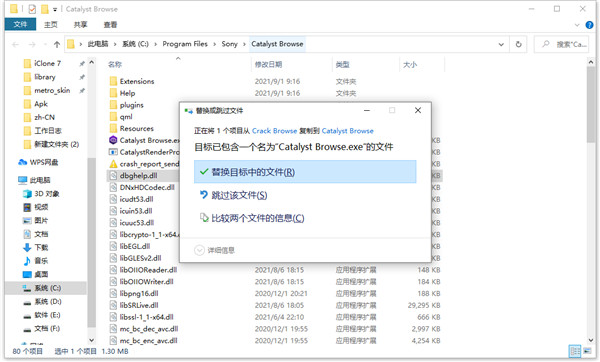Sort by 大小 column header
The image size is (600, 362).
click(410, 64)
